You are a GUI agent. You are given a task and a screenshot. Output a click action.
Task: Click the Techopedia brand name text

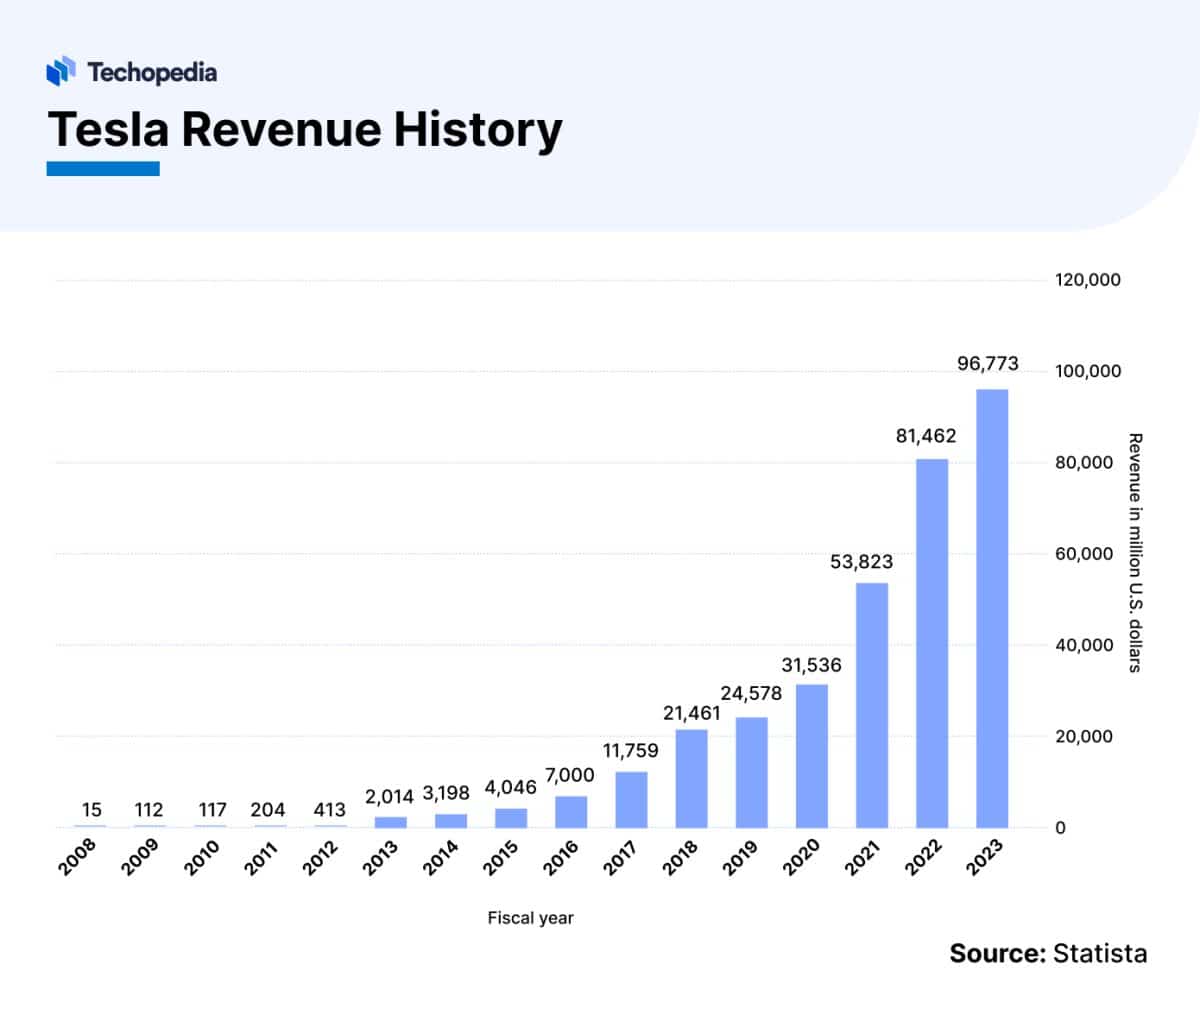pos(151,72)
